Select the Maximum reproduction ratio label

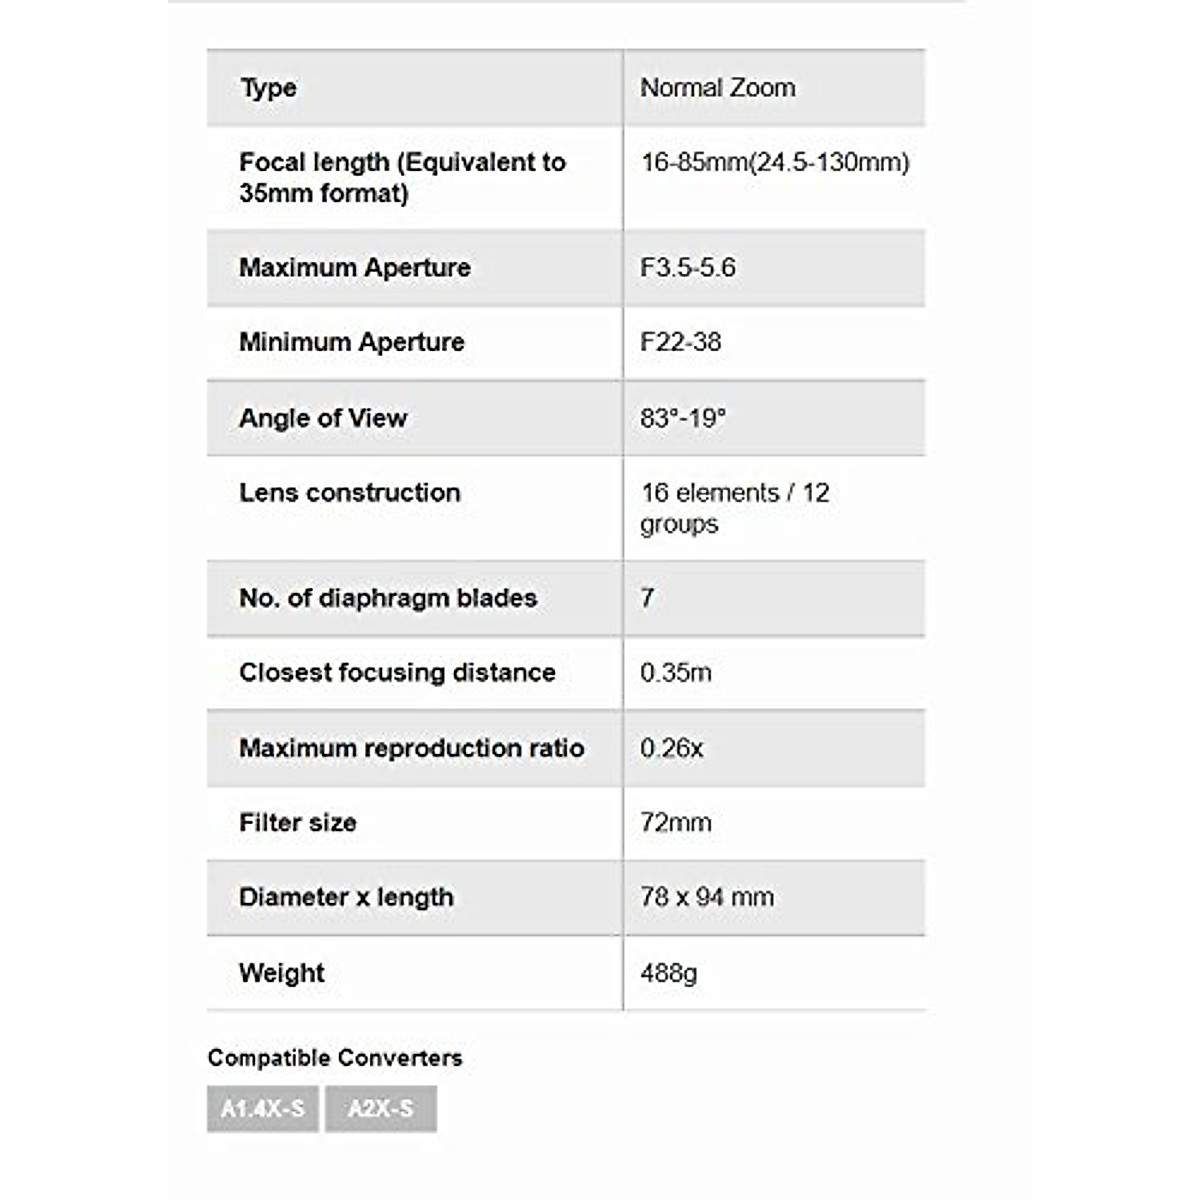point(411,748)
